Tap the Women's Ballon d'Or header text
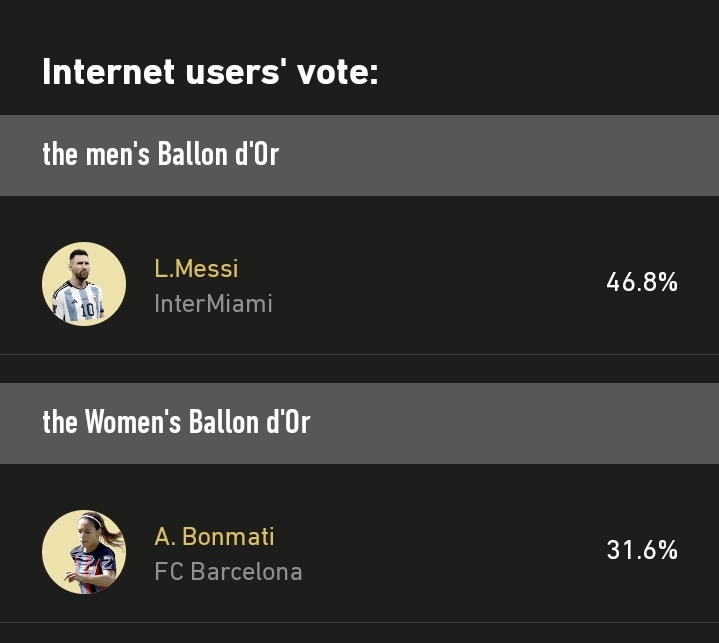This screenshot has width=719, height=643. point(176,423)
